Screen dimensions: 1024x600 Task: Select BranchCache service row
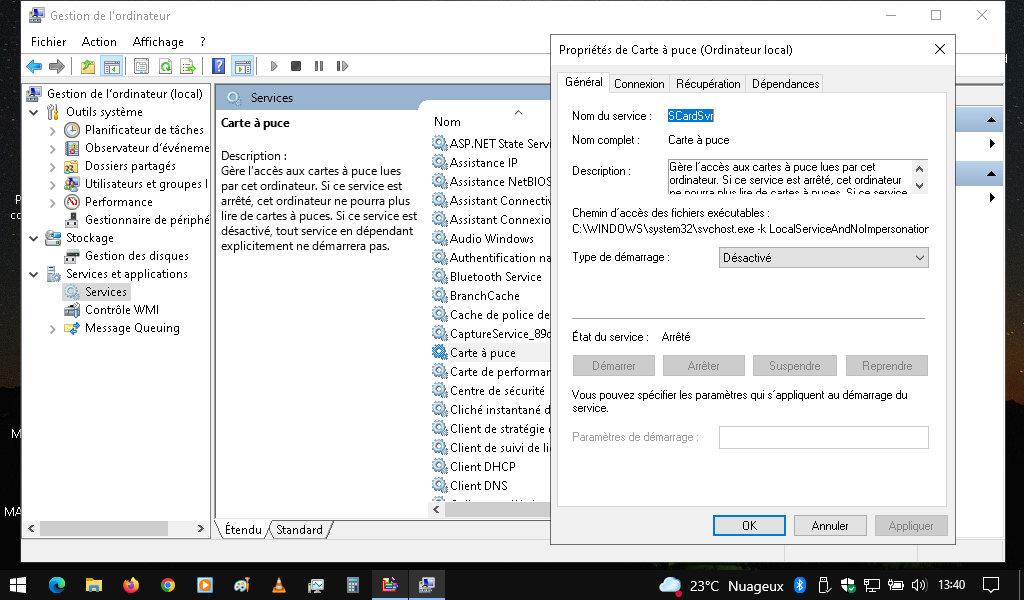(485, 296)
